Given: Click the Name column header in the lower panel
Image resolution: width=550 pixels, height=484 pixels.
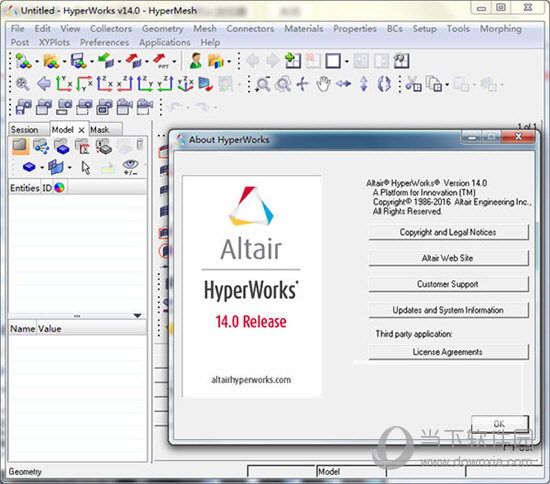Looking at the screenshot, I should point(22,329).
